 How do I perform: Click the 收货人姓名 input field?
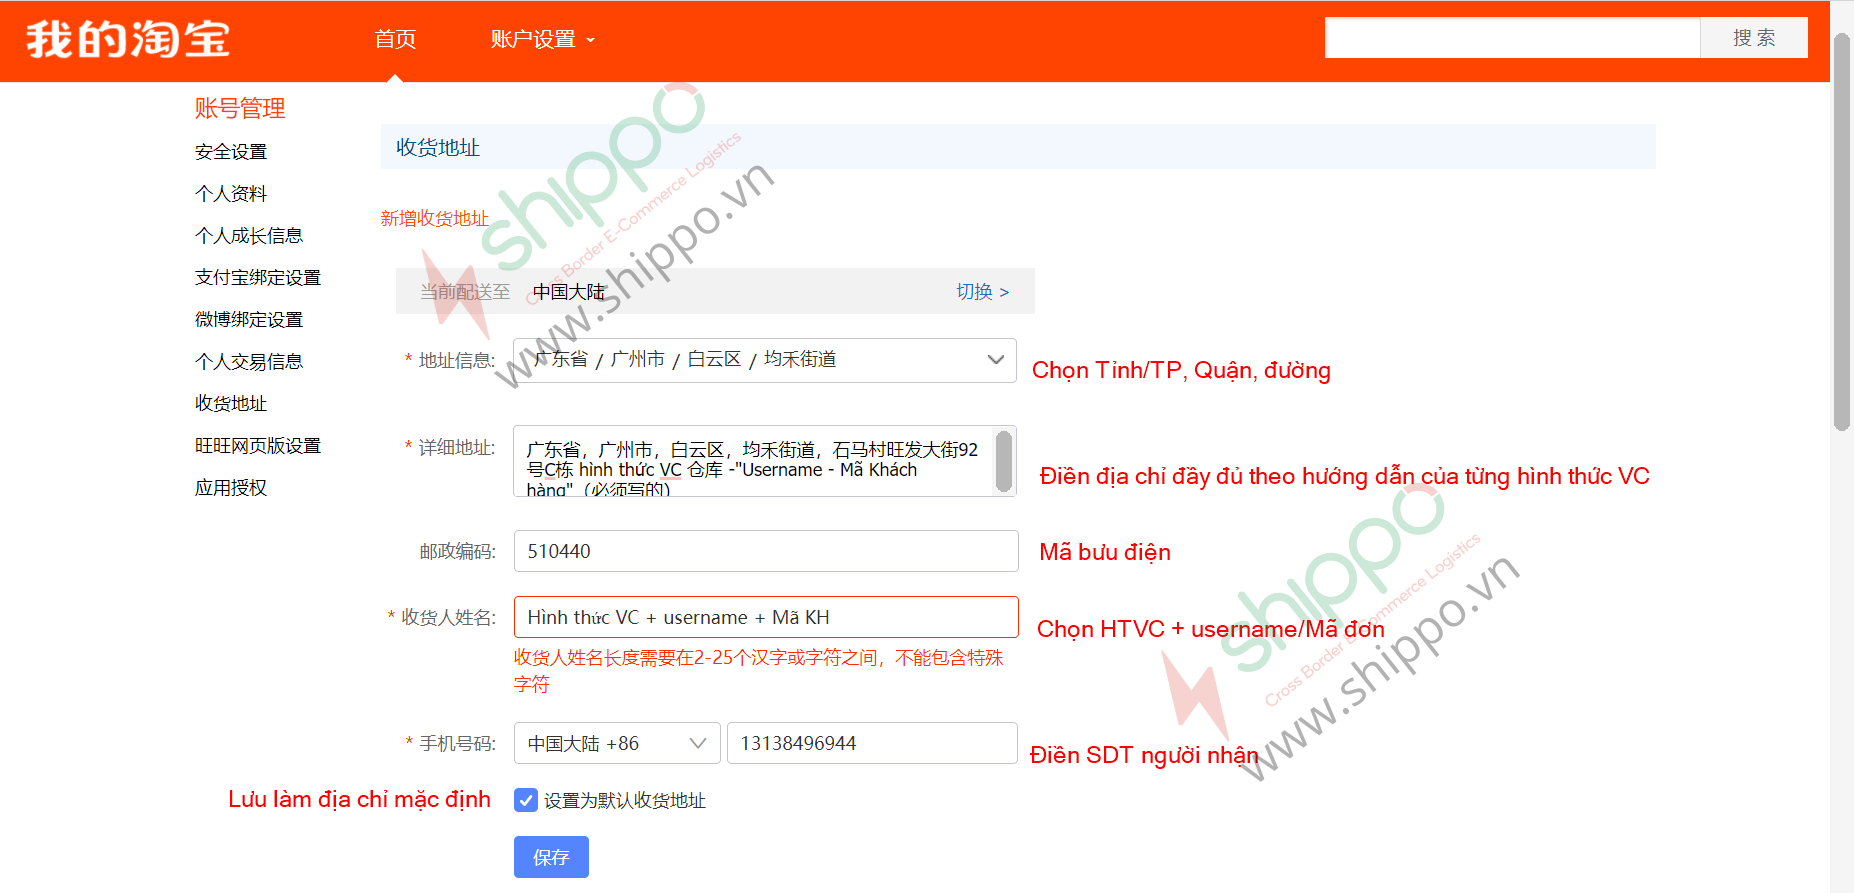pos(766,617)
